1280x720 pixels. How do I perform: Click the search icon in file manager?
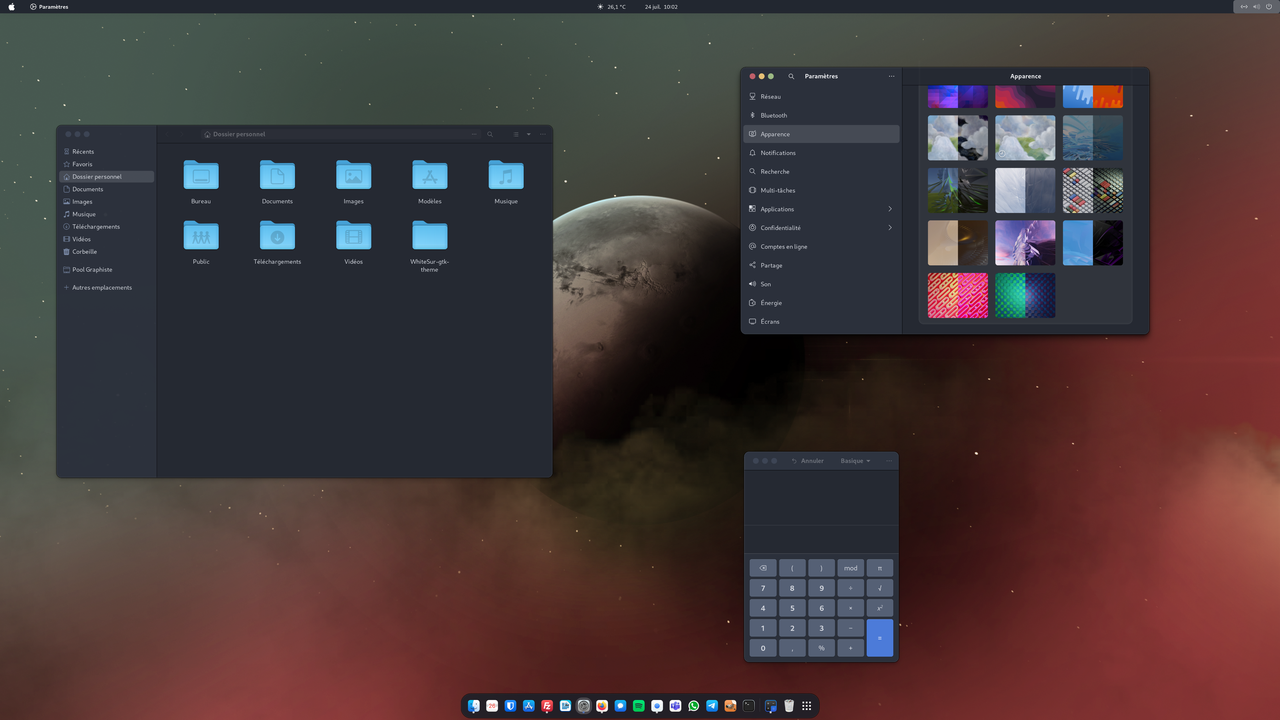click(490, 134)
